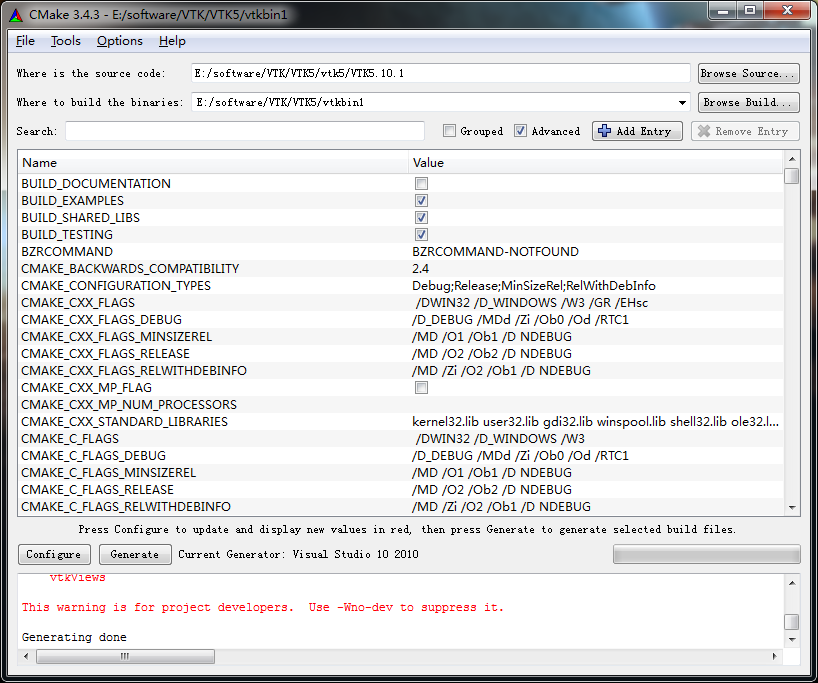This screenshot has height=683, width=818.
Task: Click the Name column header
Action: (x=213, y=163)
